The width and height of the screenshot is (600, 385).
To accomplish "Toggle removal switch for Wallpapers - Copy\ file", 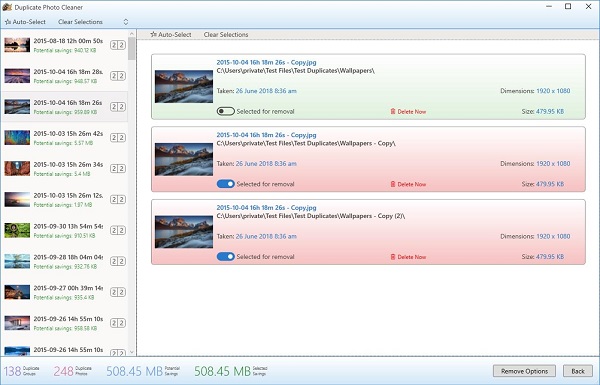I will 225,184.
